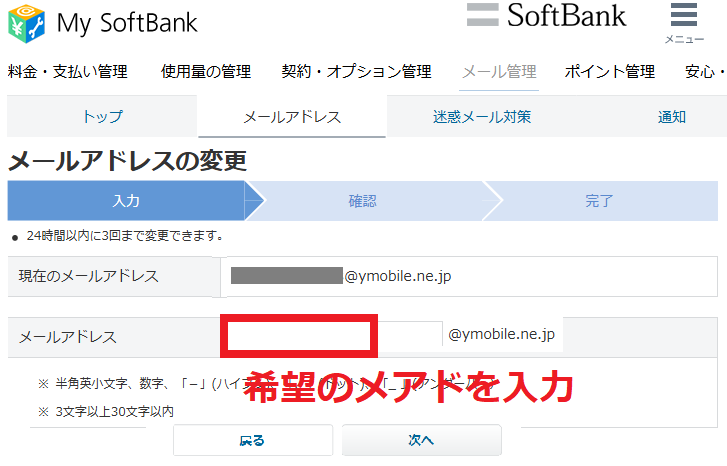Open 契約・オプション管理 menu

click(x=357, y=72)
